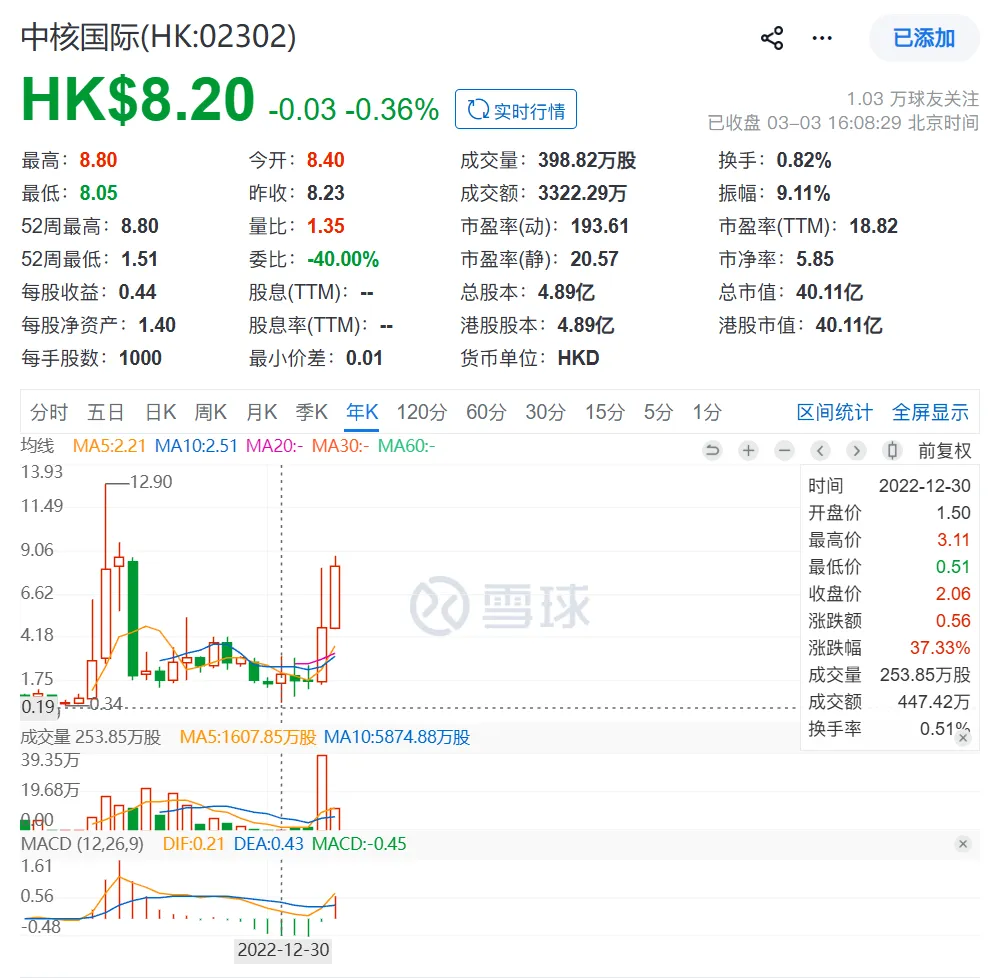Open the three-dots more options menu
Screen dimensions: 999x978
[822, 38]
